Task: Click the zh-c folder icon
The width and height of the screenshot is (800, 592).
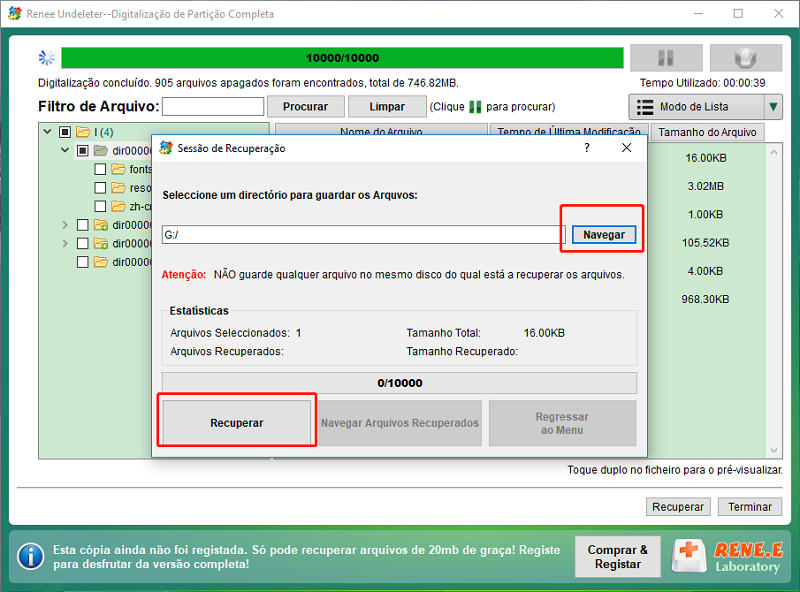Action: (x=118, y=206)
